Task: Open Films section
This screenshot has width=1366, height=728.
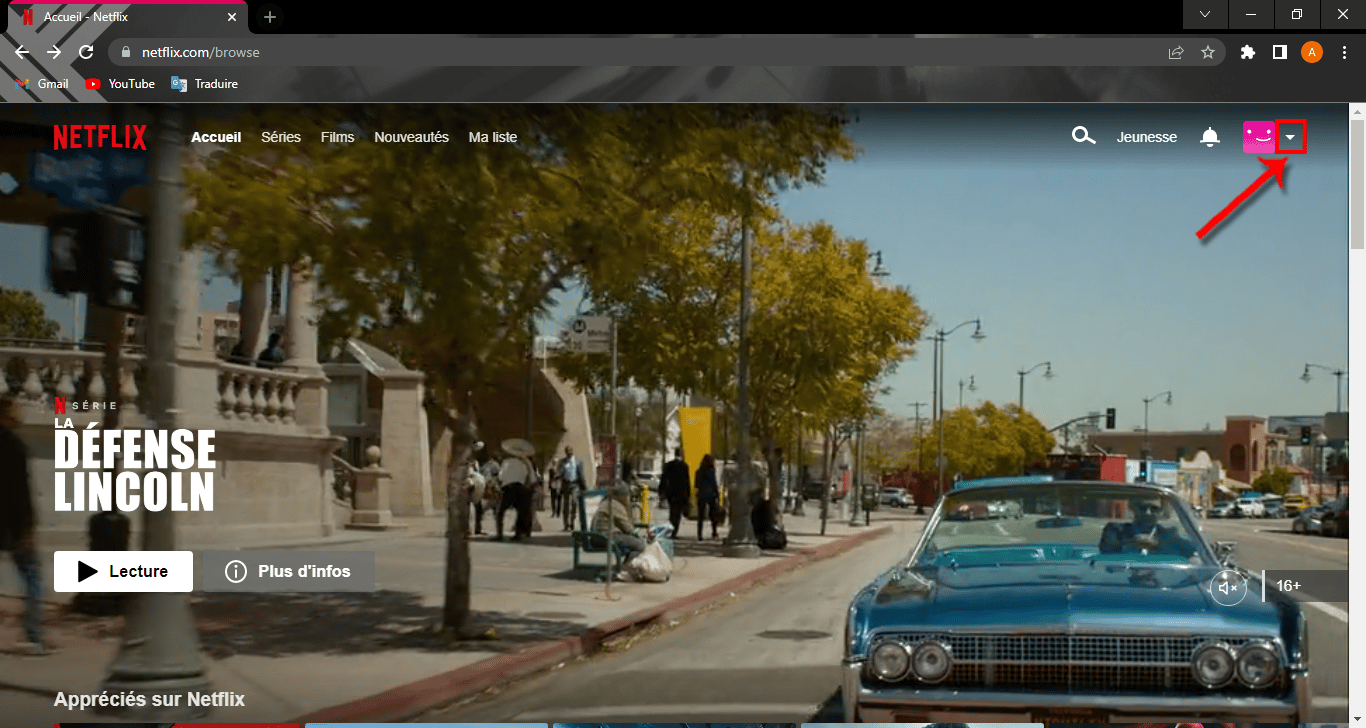Action: pyautogui.click(x=337, y=137)
